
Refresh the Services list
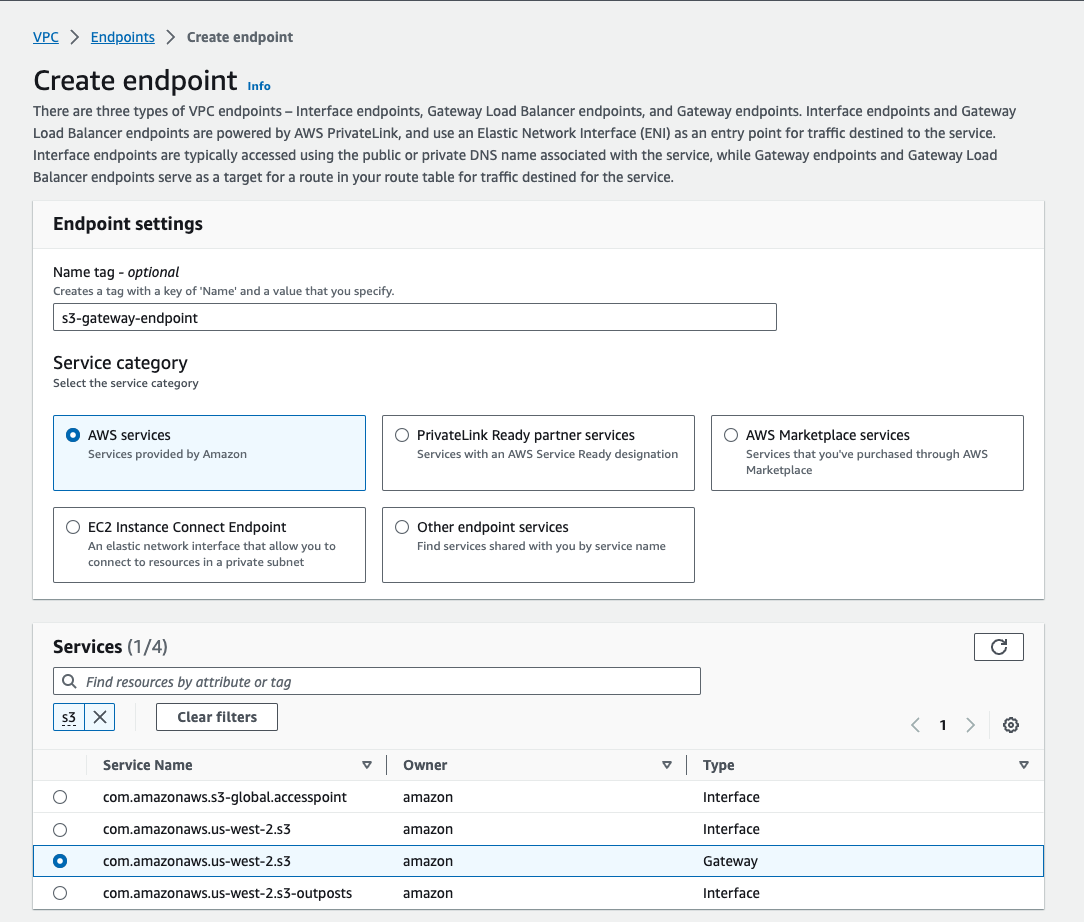coord(998,647)
